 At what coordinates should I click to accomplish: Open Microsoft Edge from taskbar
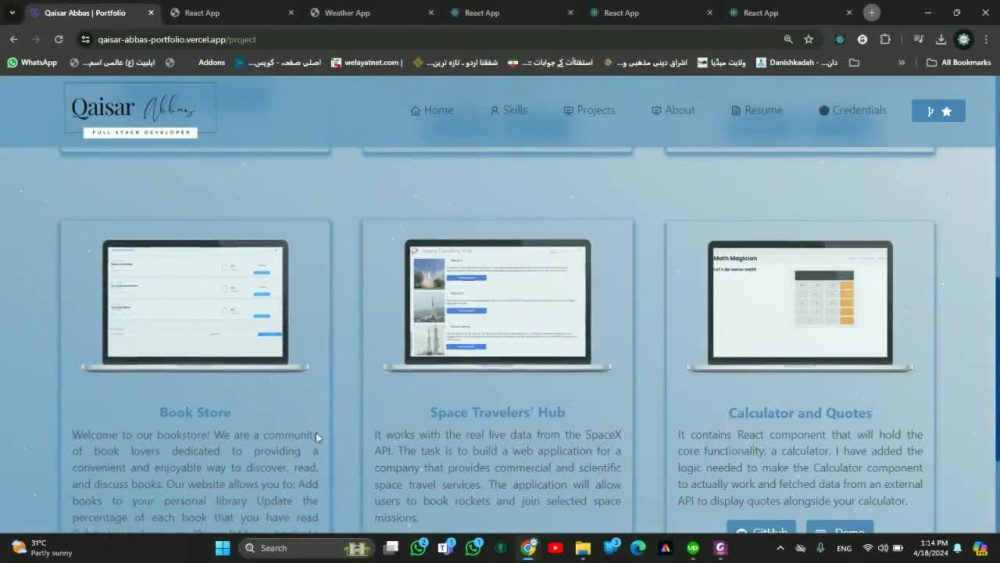(638, 548)
